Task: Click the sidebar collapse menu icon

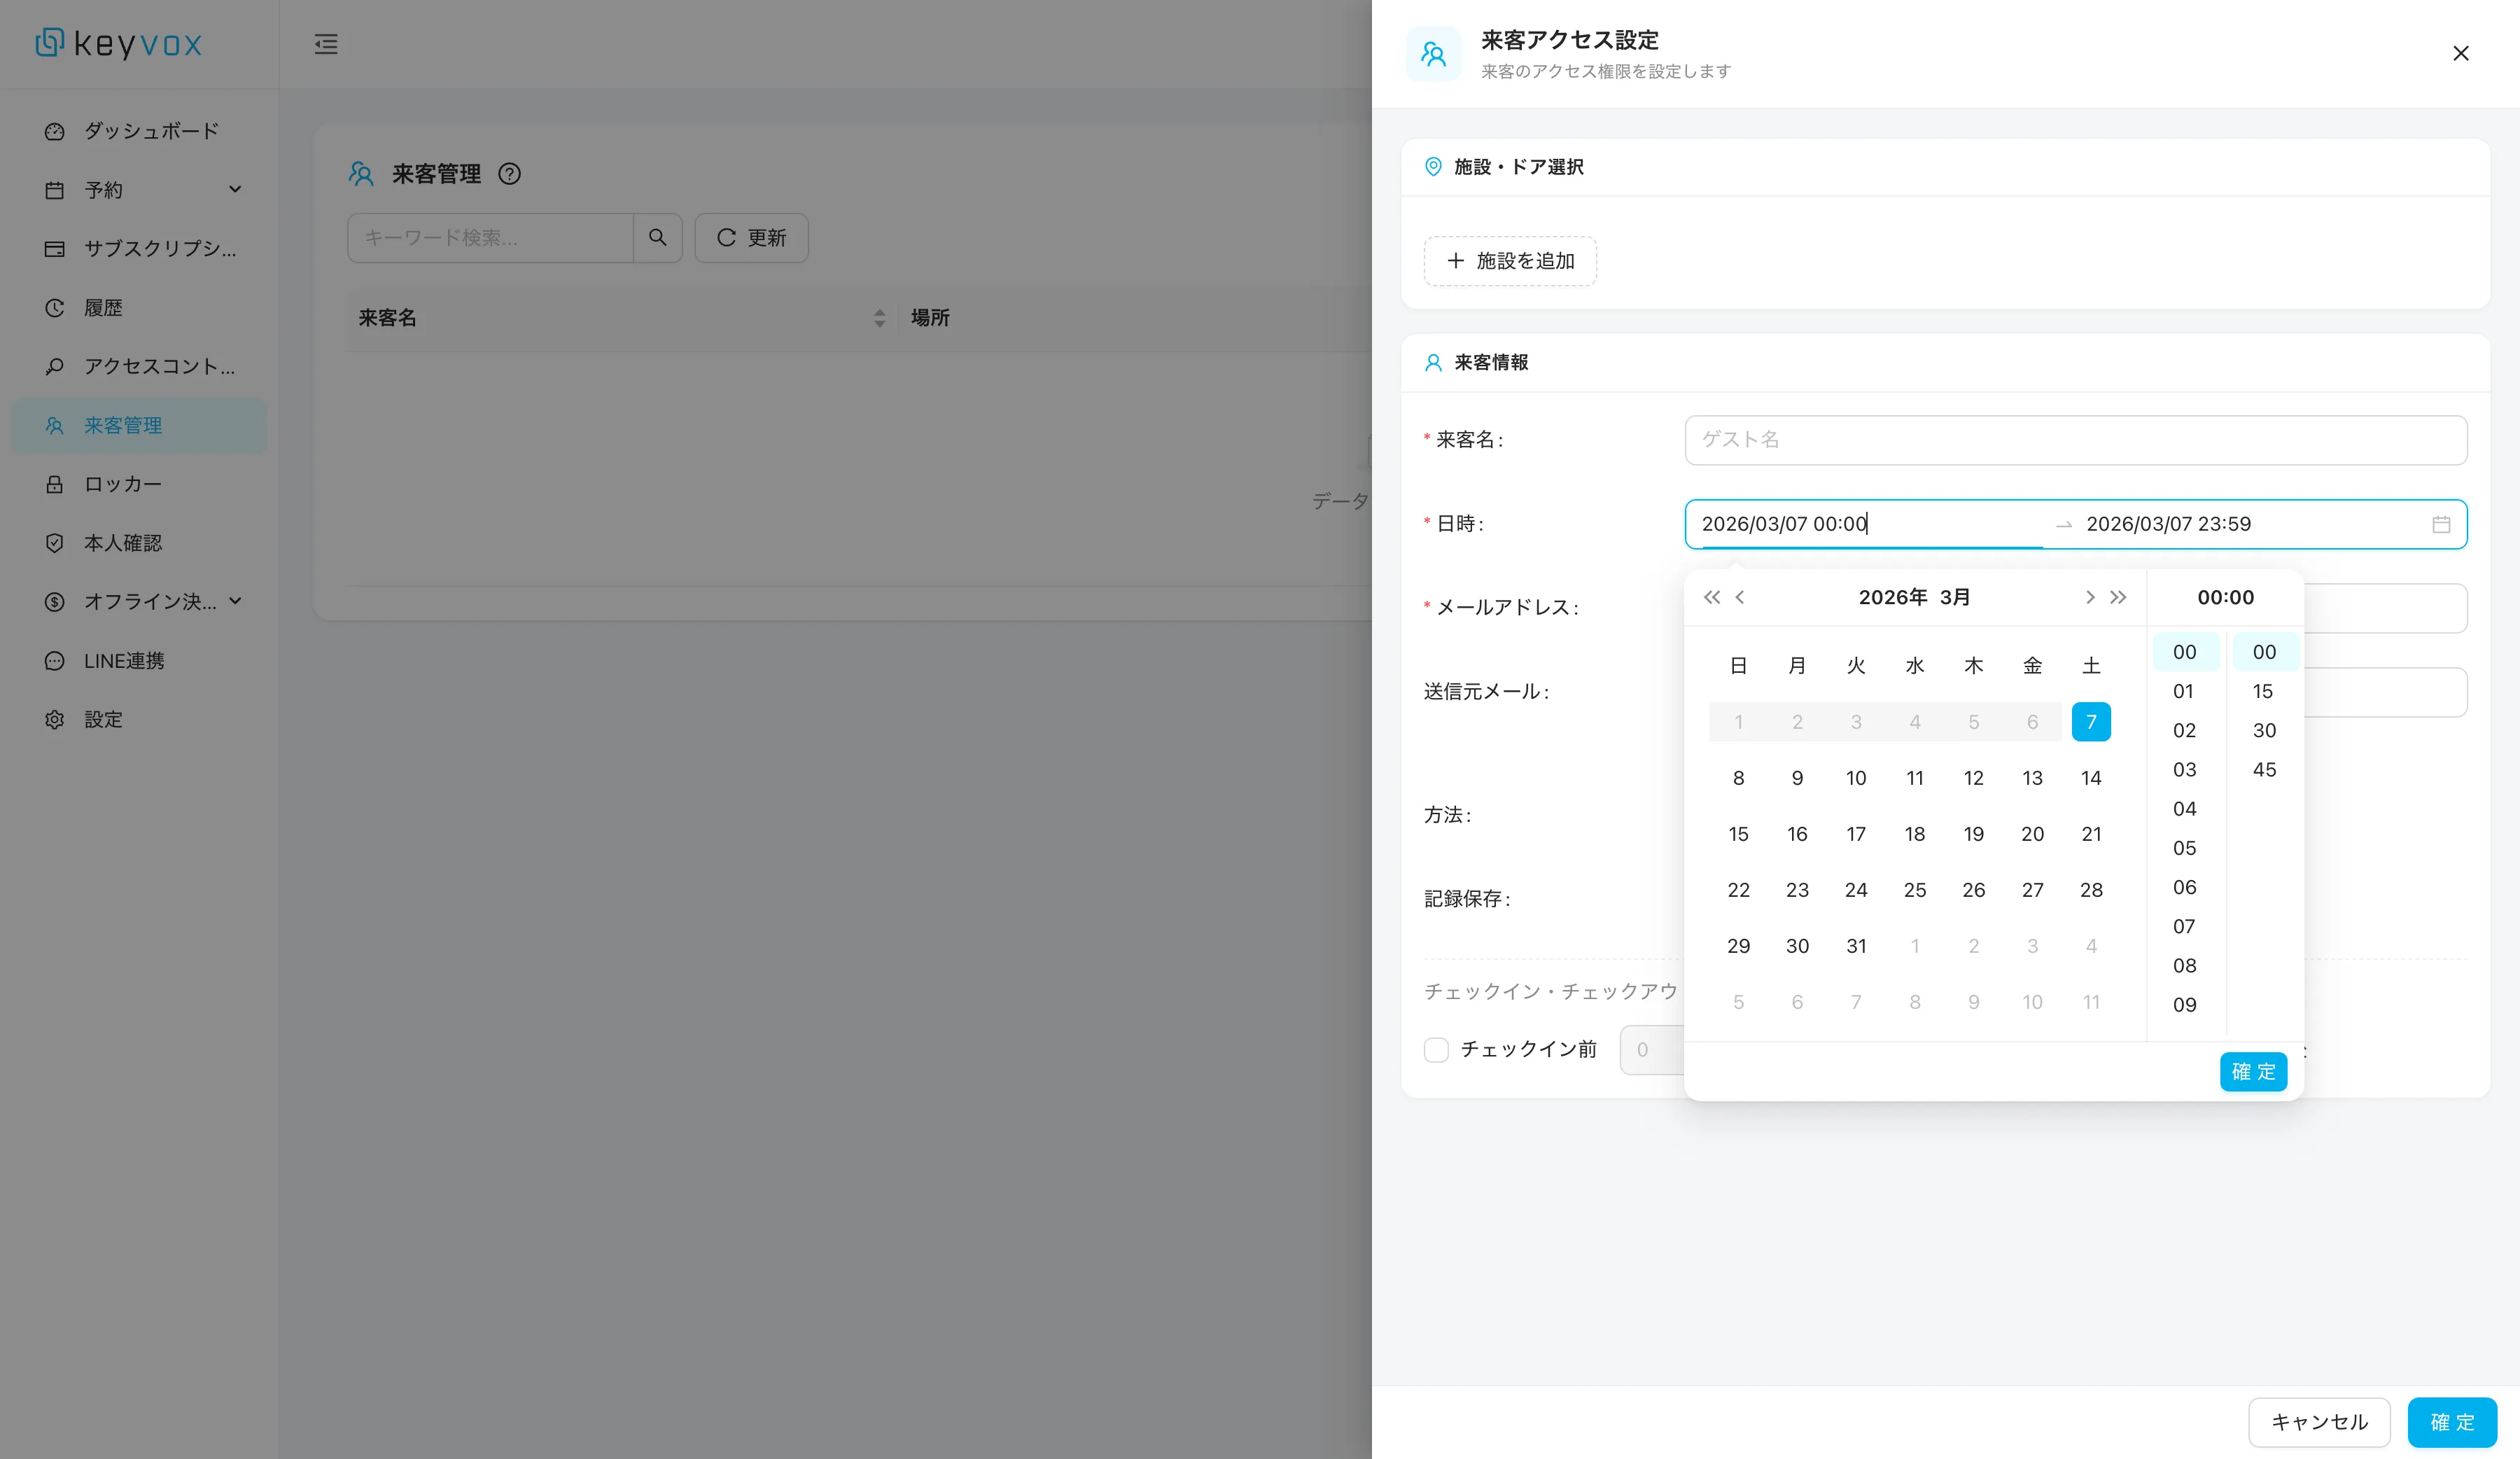Action: click(x=326, y=44)
